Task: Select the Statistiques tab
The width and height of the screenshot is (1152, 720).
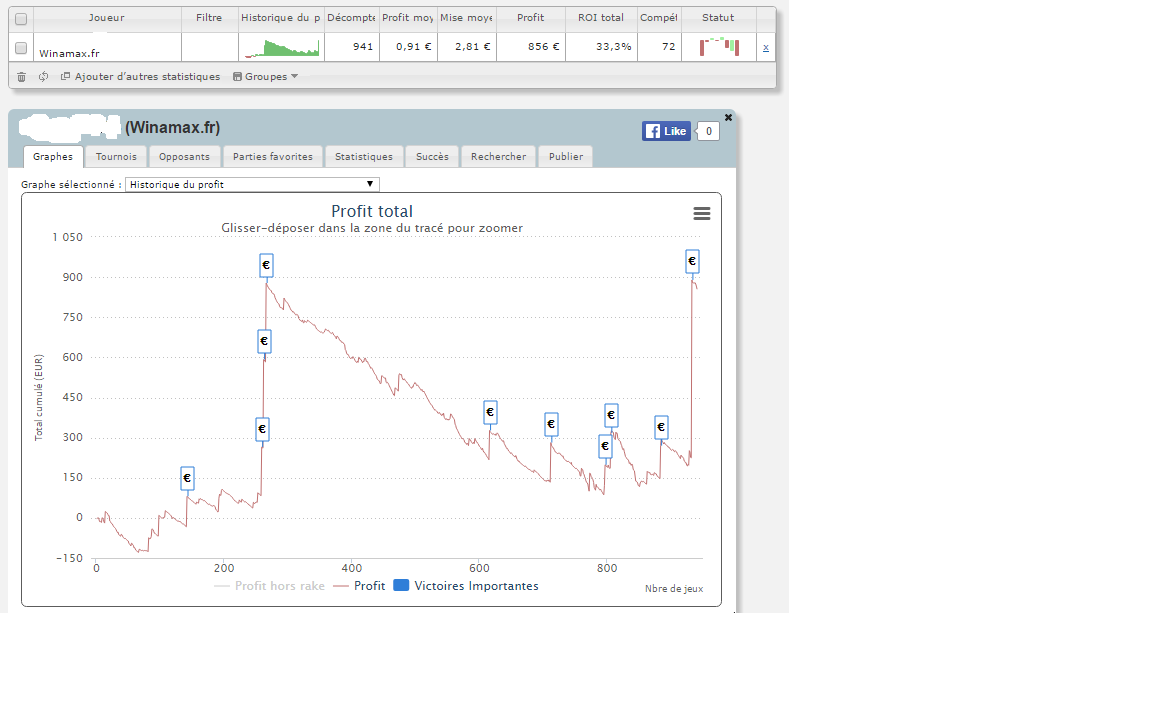Action: coord(364,156)
